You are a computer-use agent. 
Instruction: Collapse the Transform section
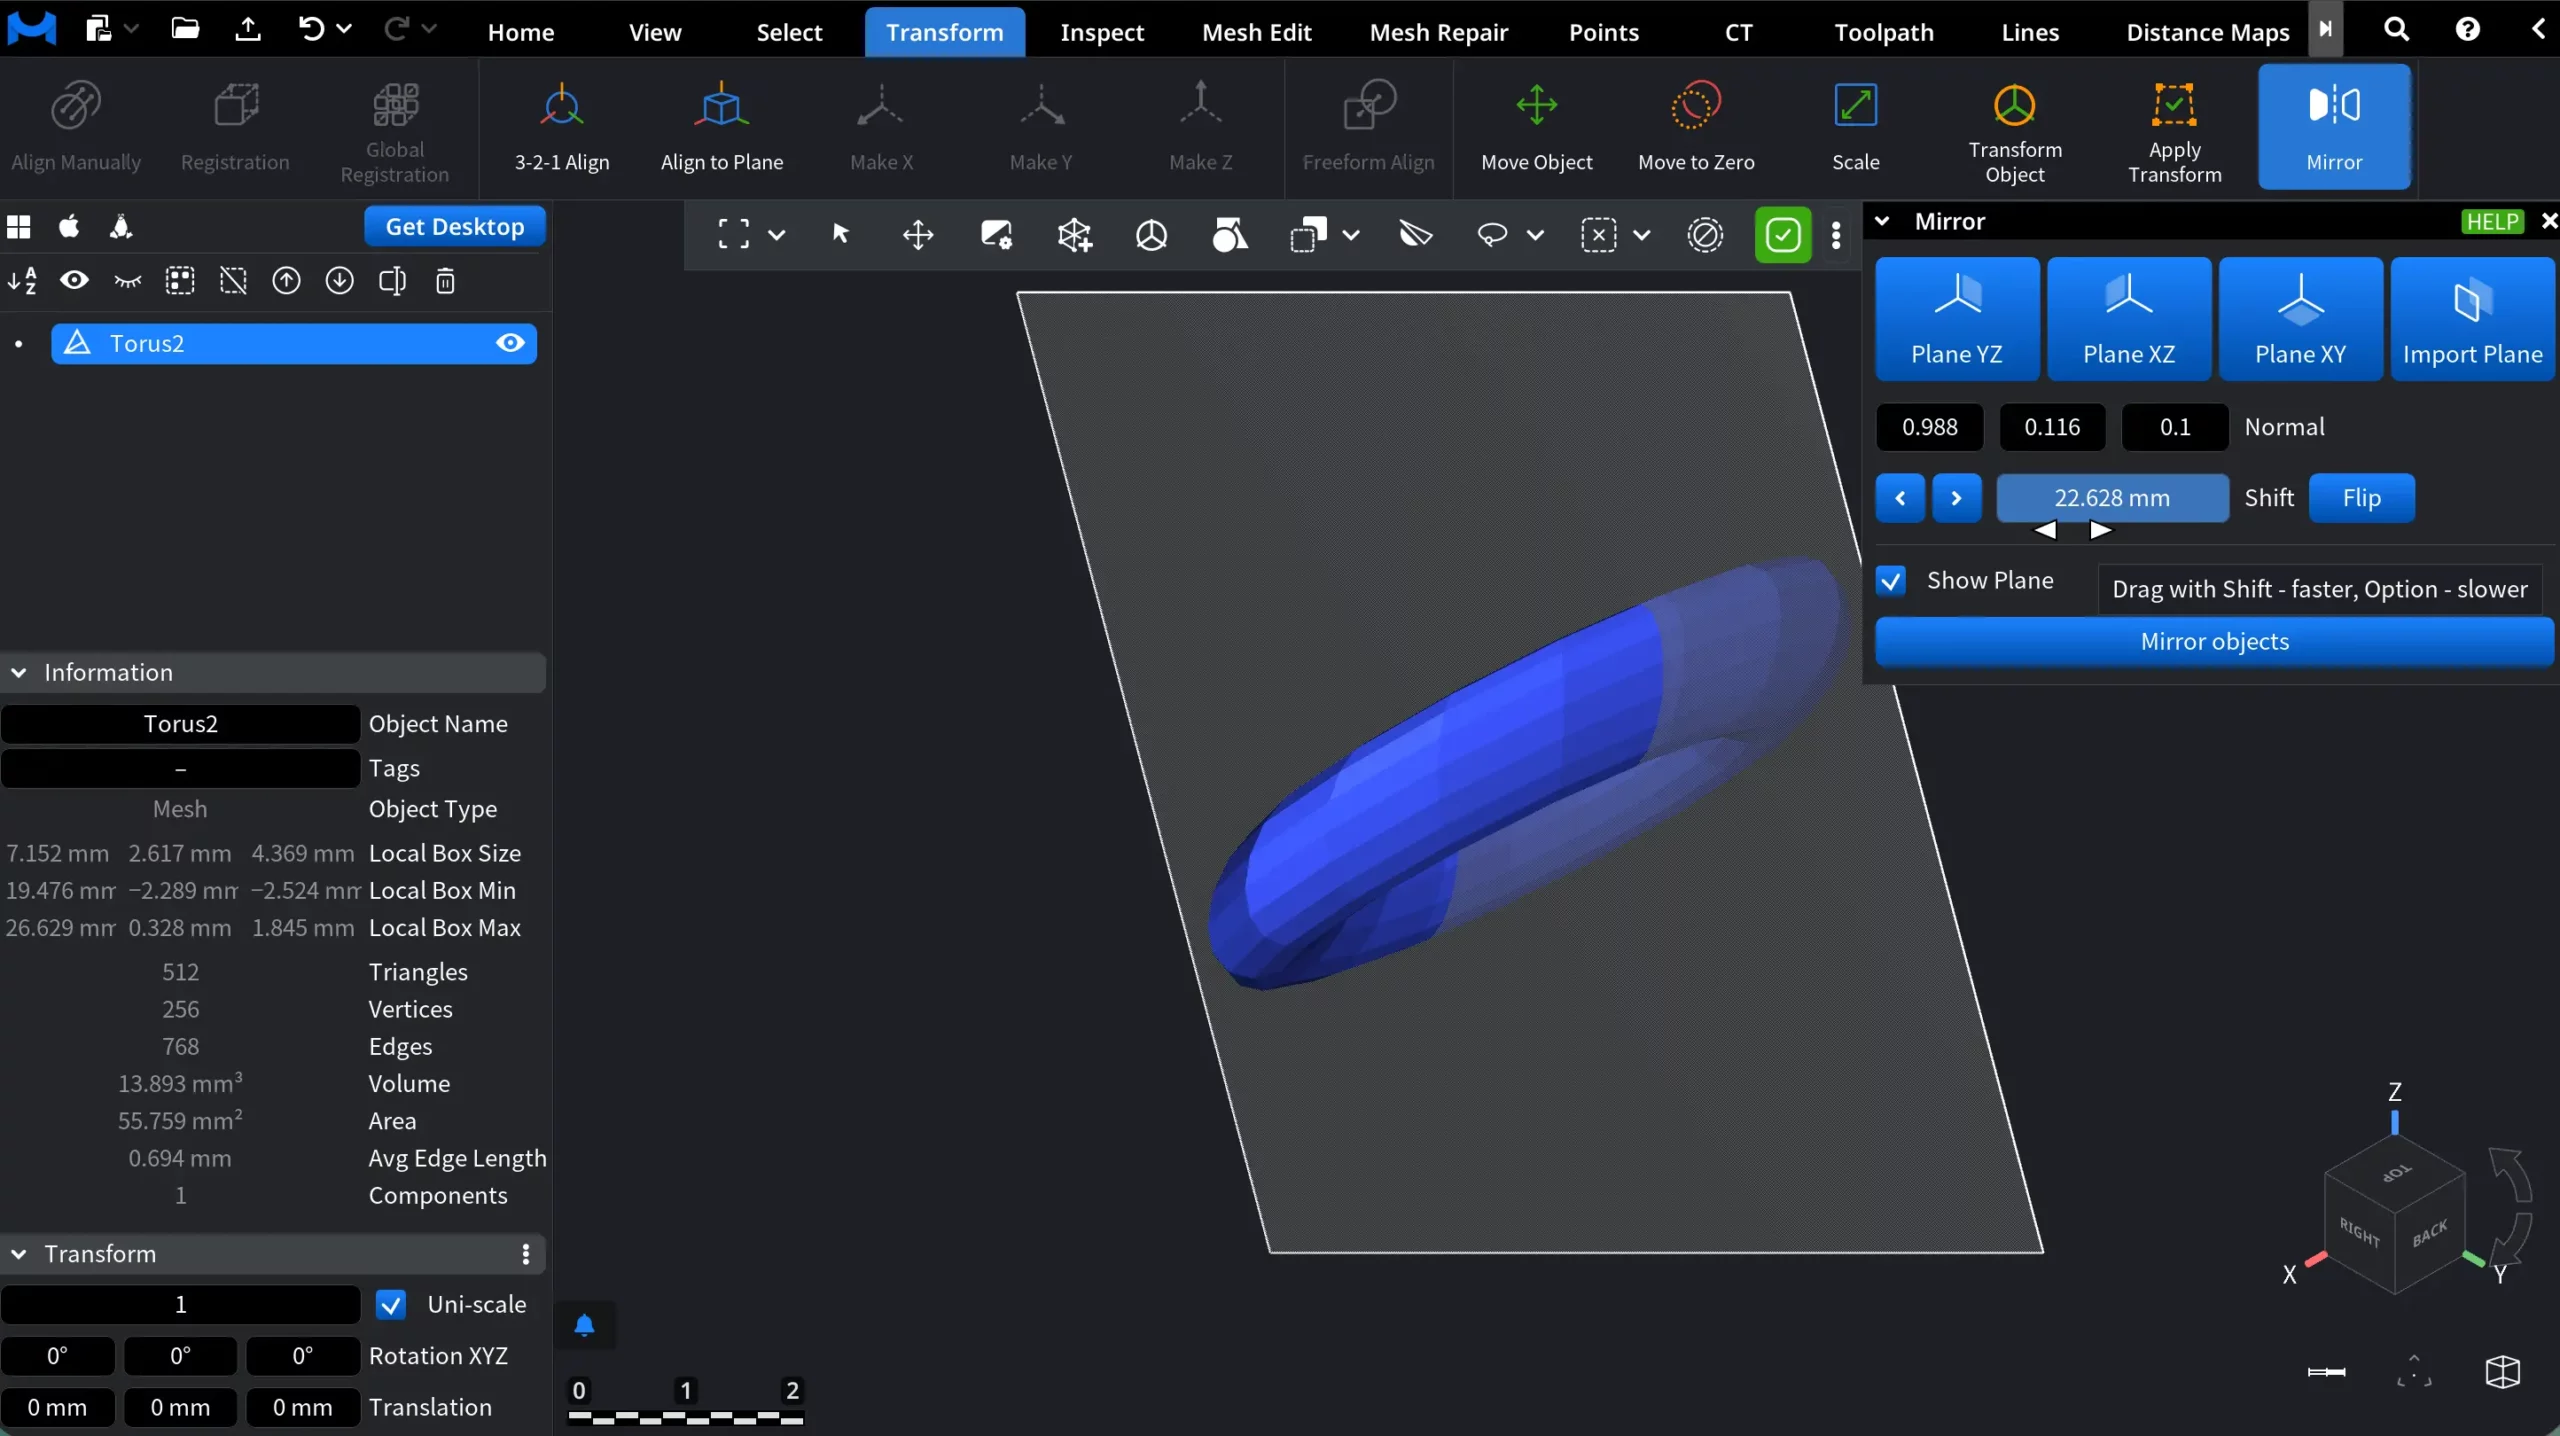16,1254
